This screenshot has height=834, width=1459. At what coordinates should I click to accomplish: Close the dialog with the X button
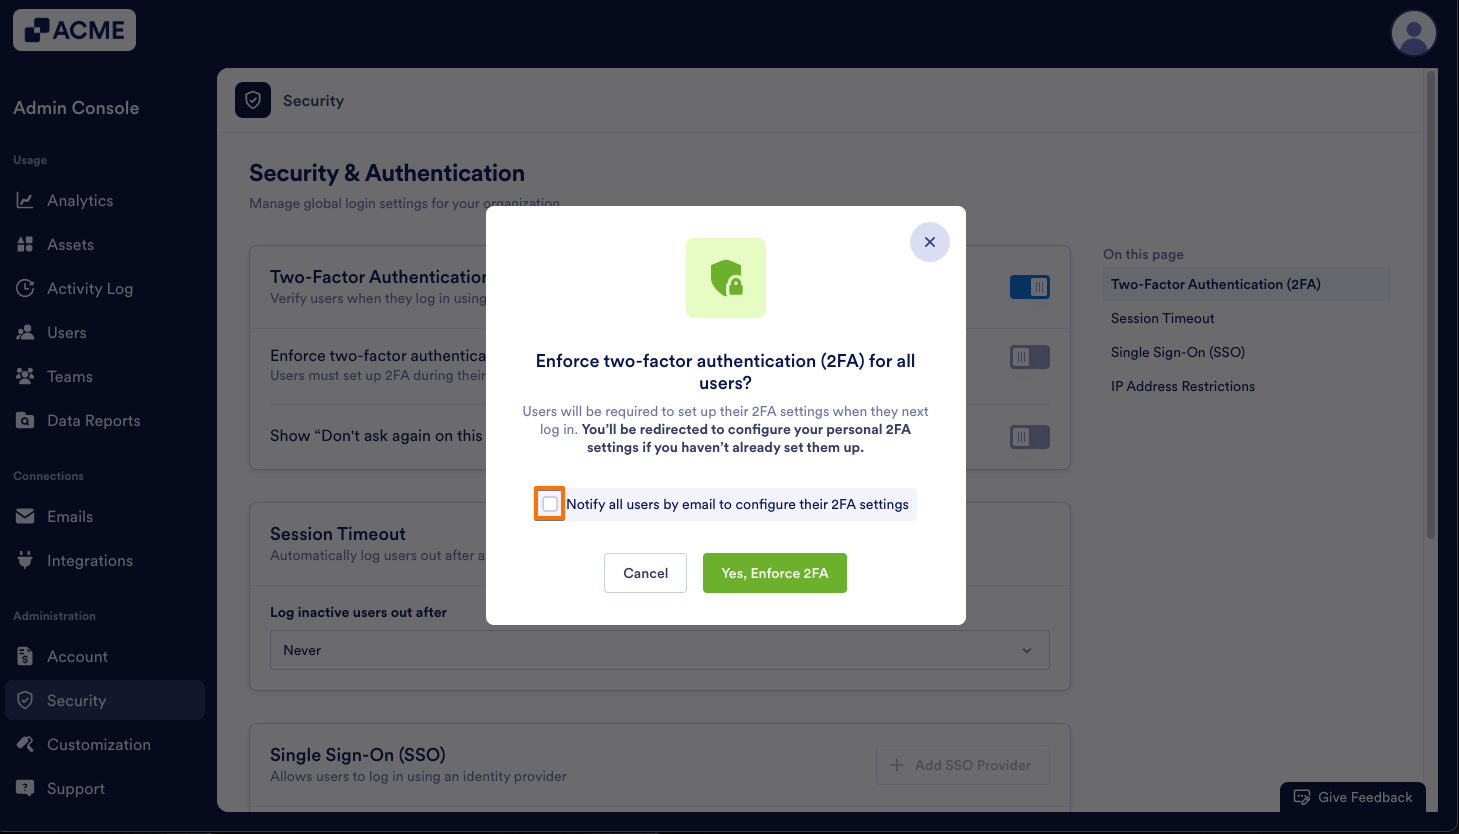[x=930, y=242]
